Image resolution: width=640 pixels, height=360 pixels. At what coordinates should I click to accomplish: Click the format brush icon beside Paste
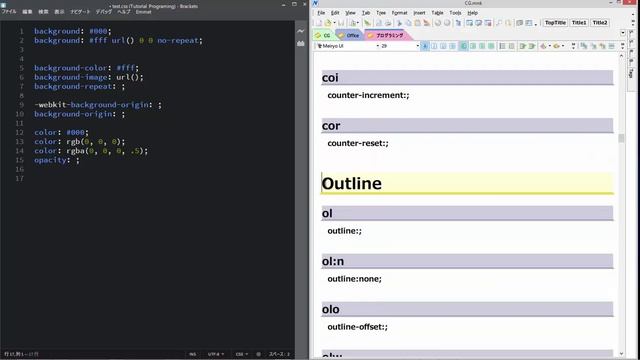(427, 23)
